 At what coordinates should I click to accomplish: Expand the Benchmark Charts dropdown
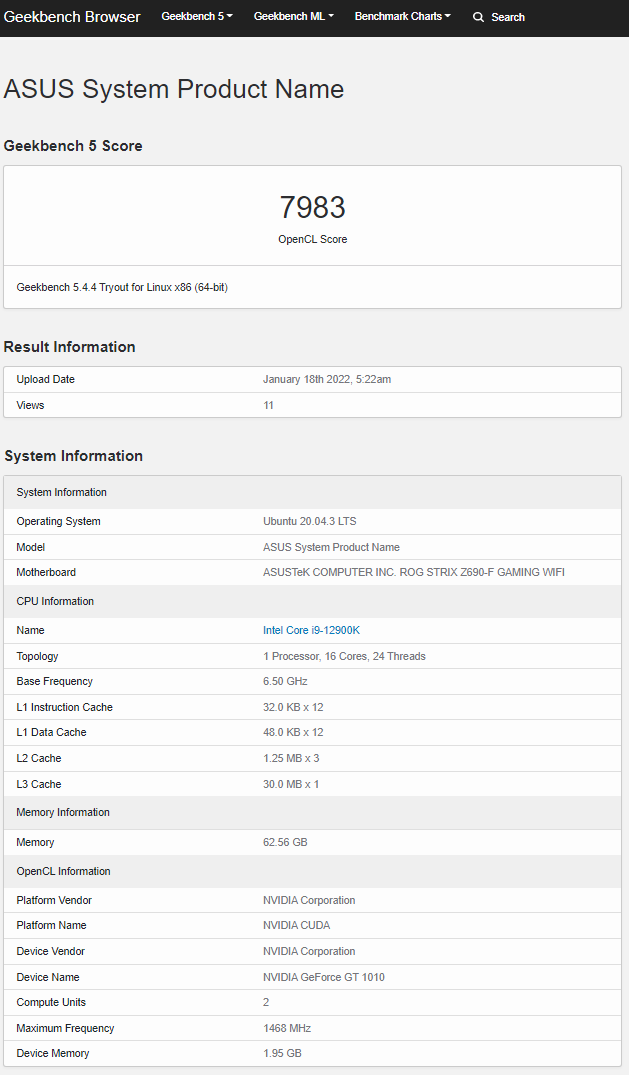403,16
